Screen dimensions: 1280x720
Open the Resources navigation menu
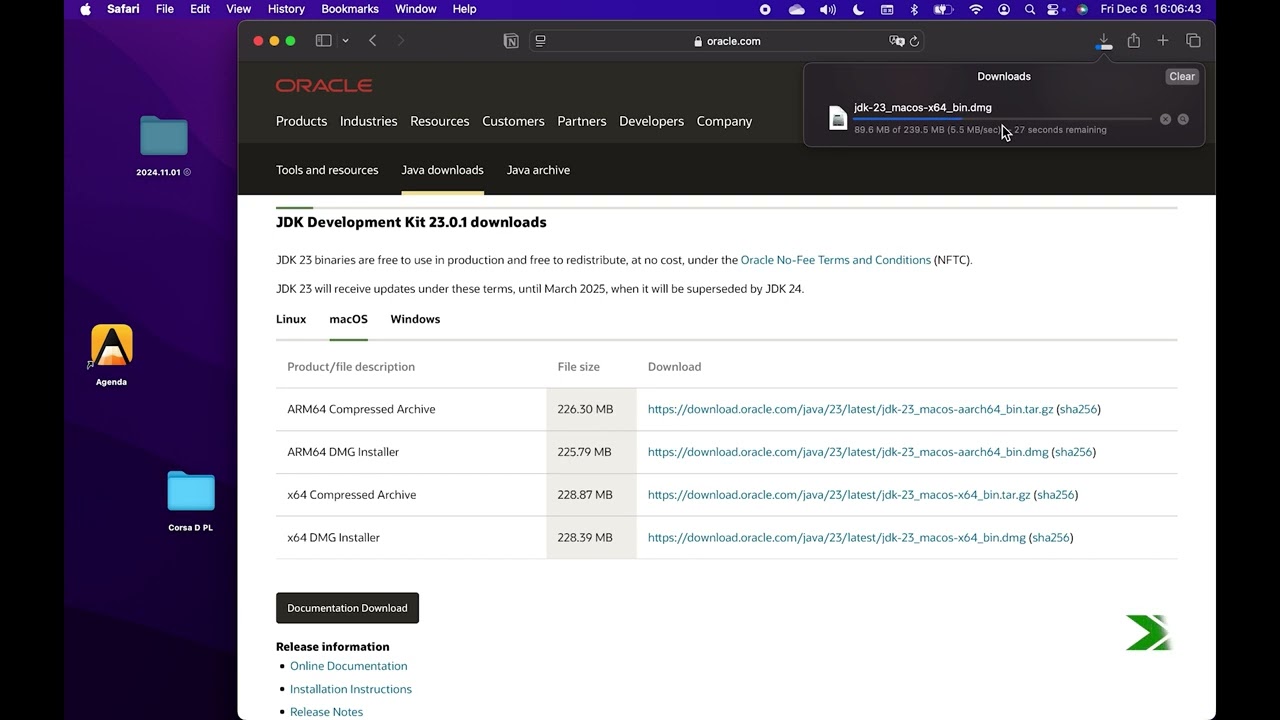click(439, 121)
